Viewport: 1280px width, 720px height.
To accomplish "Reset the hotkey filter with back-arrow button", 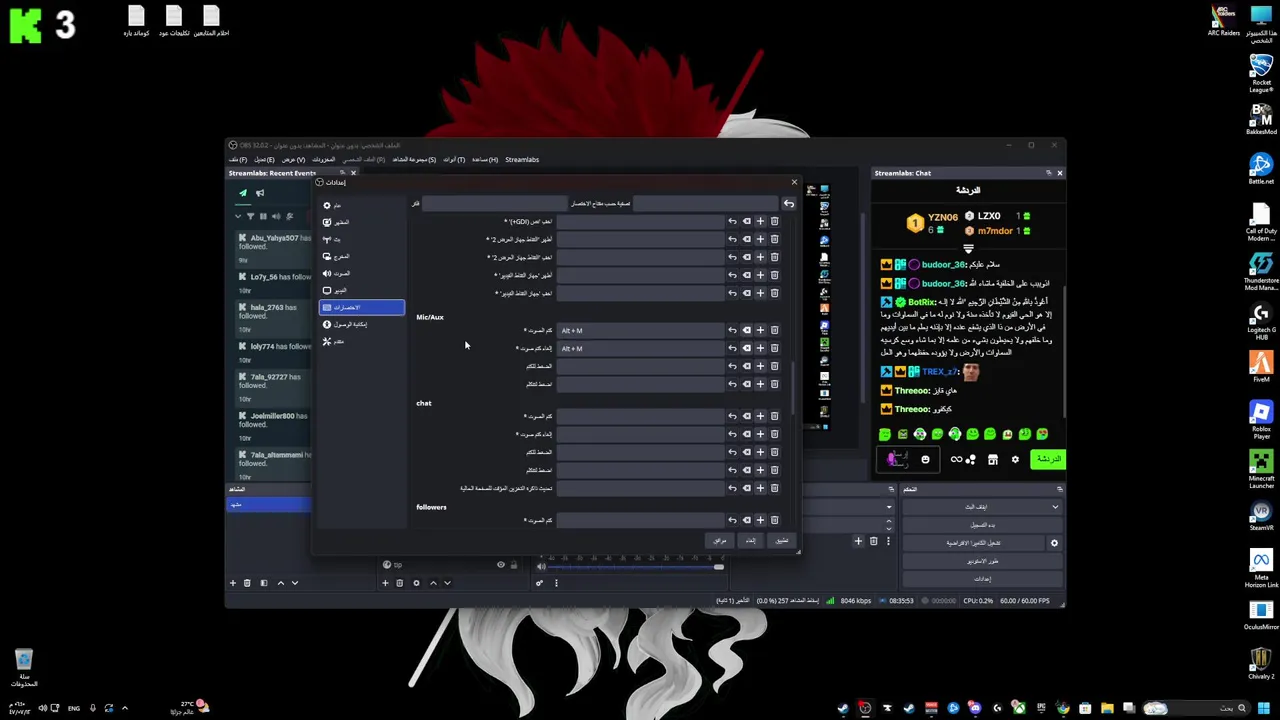I will tap(789, 204).
